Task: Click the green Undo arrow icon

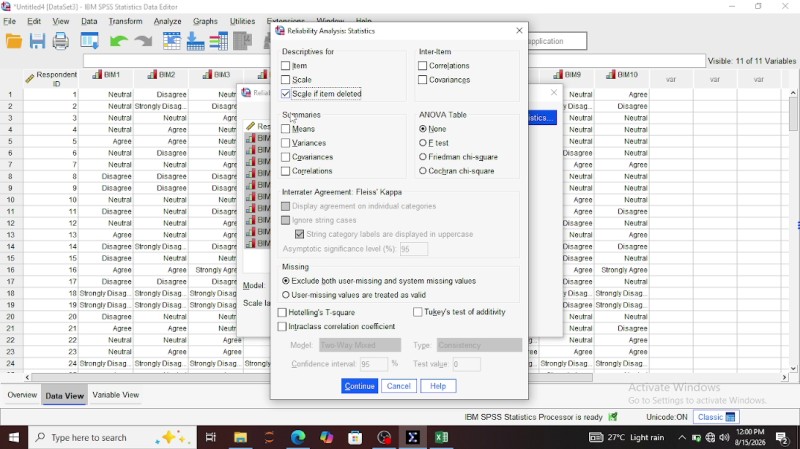Action: point(118,41)
